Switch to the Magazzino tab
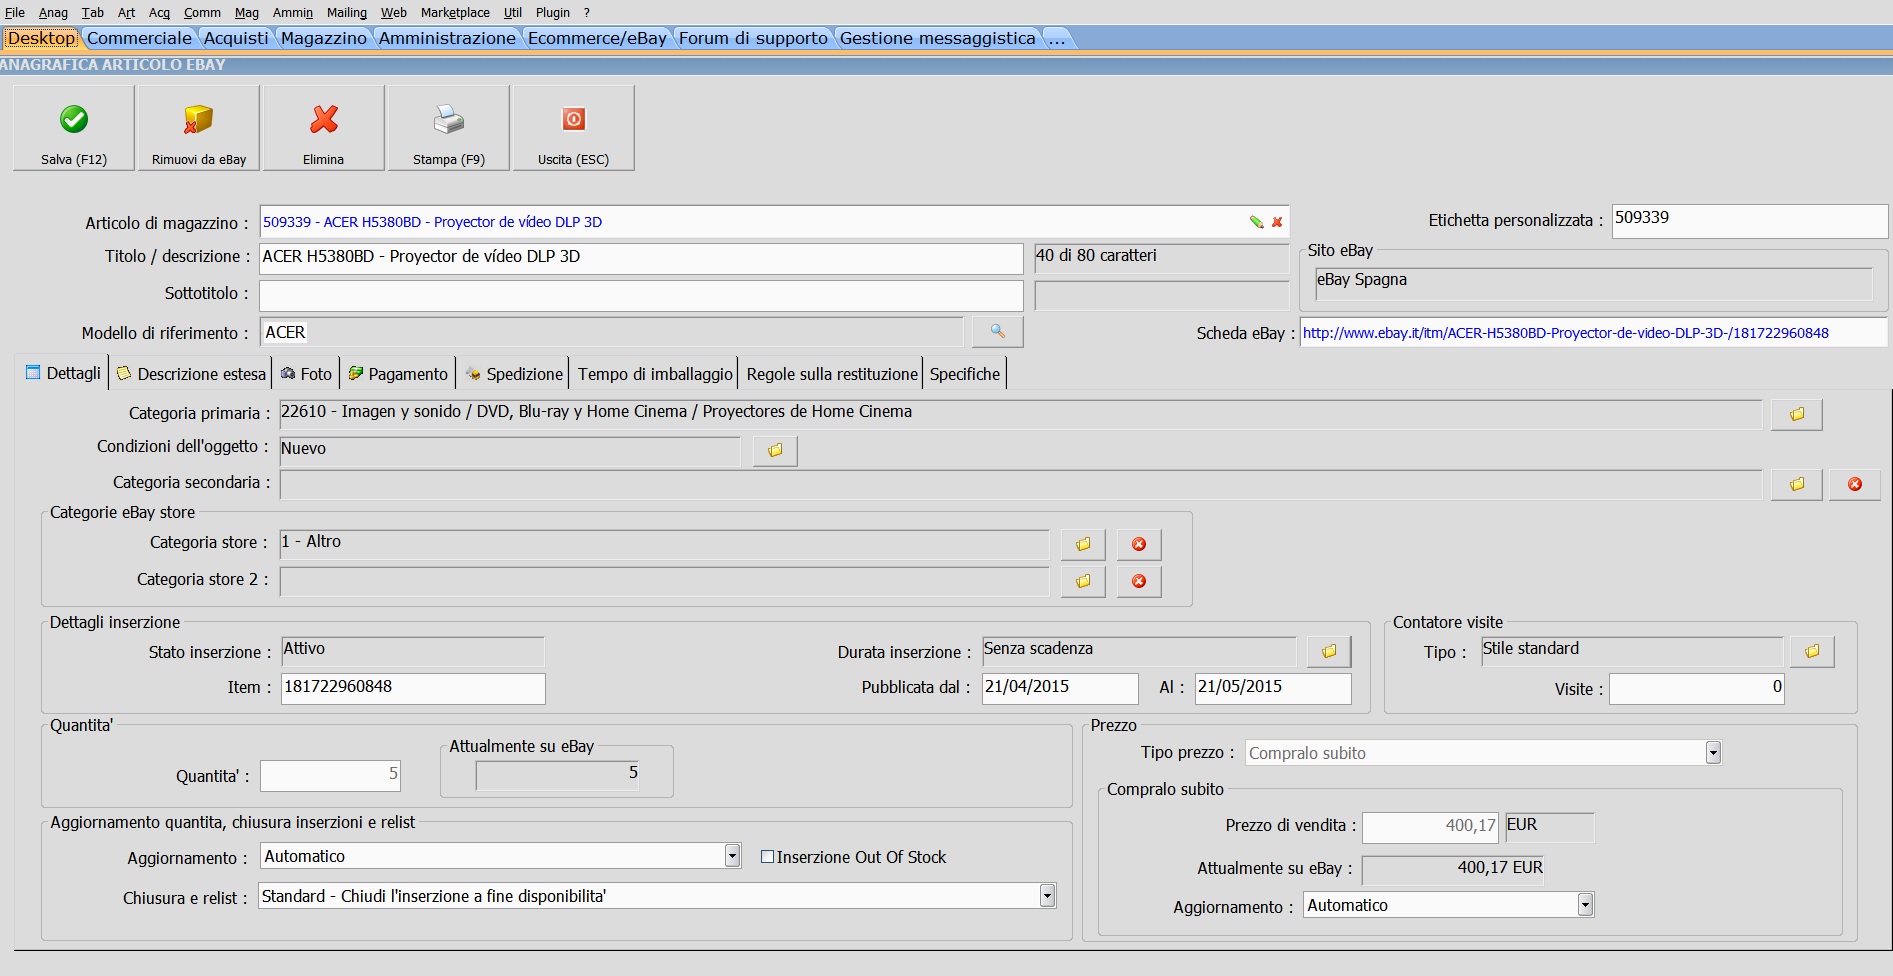This screenshot has width=1893, height=976. pyautogui.click(x=324, y=38)
